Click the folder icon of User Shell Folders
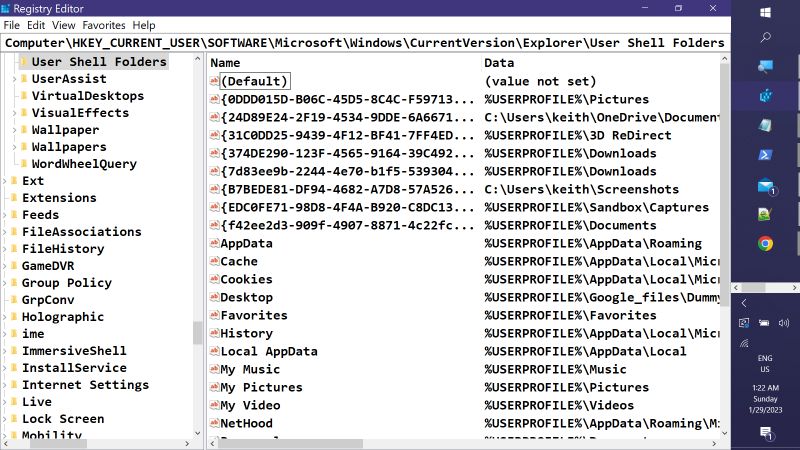Image resolution: width=800 pixels, height=450 pixels. [x=24, y=62]
